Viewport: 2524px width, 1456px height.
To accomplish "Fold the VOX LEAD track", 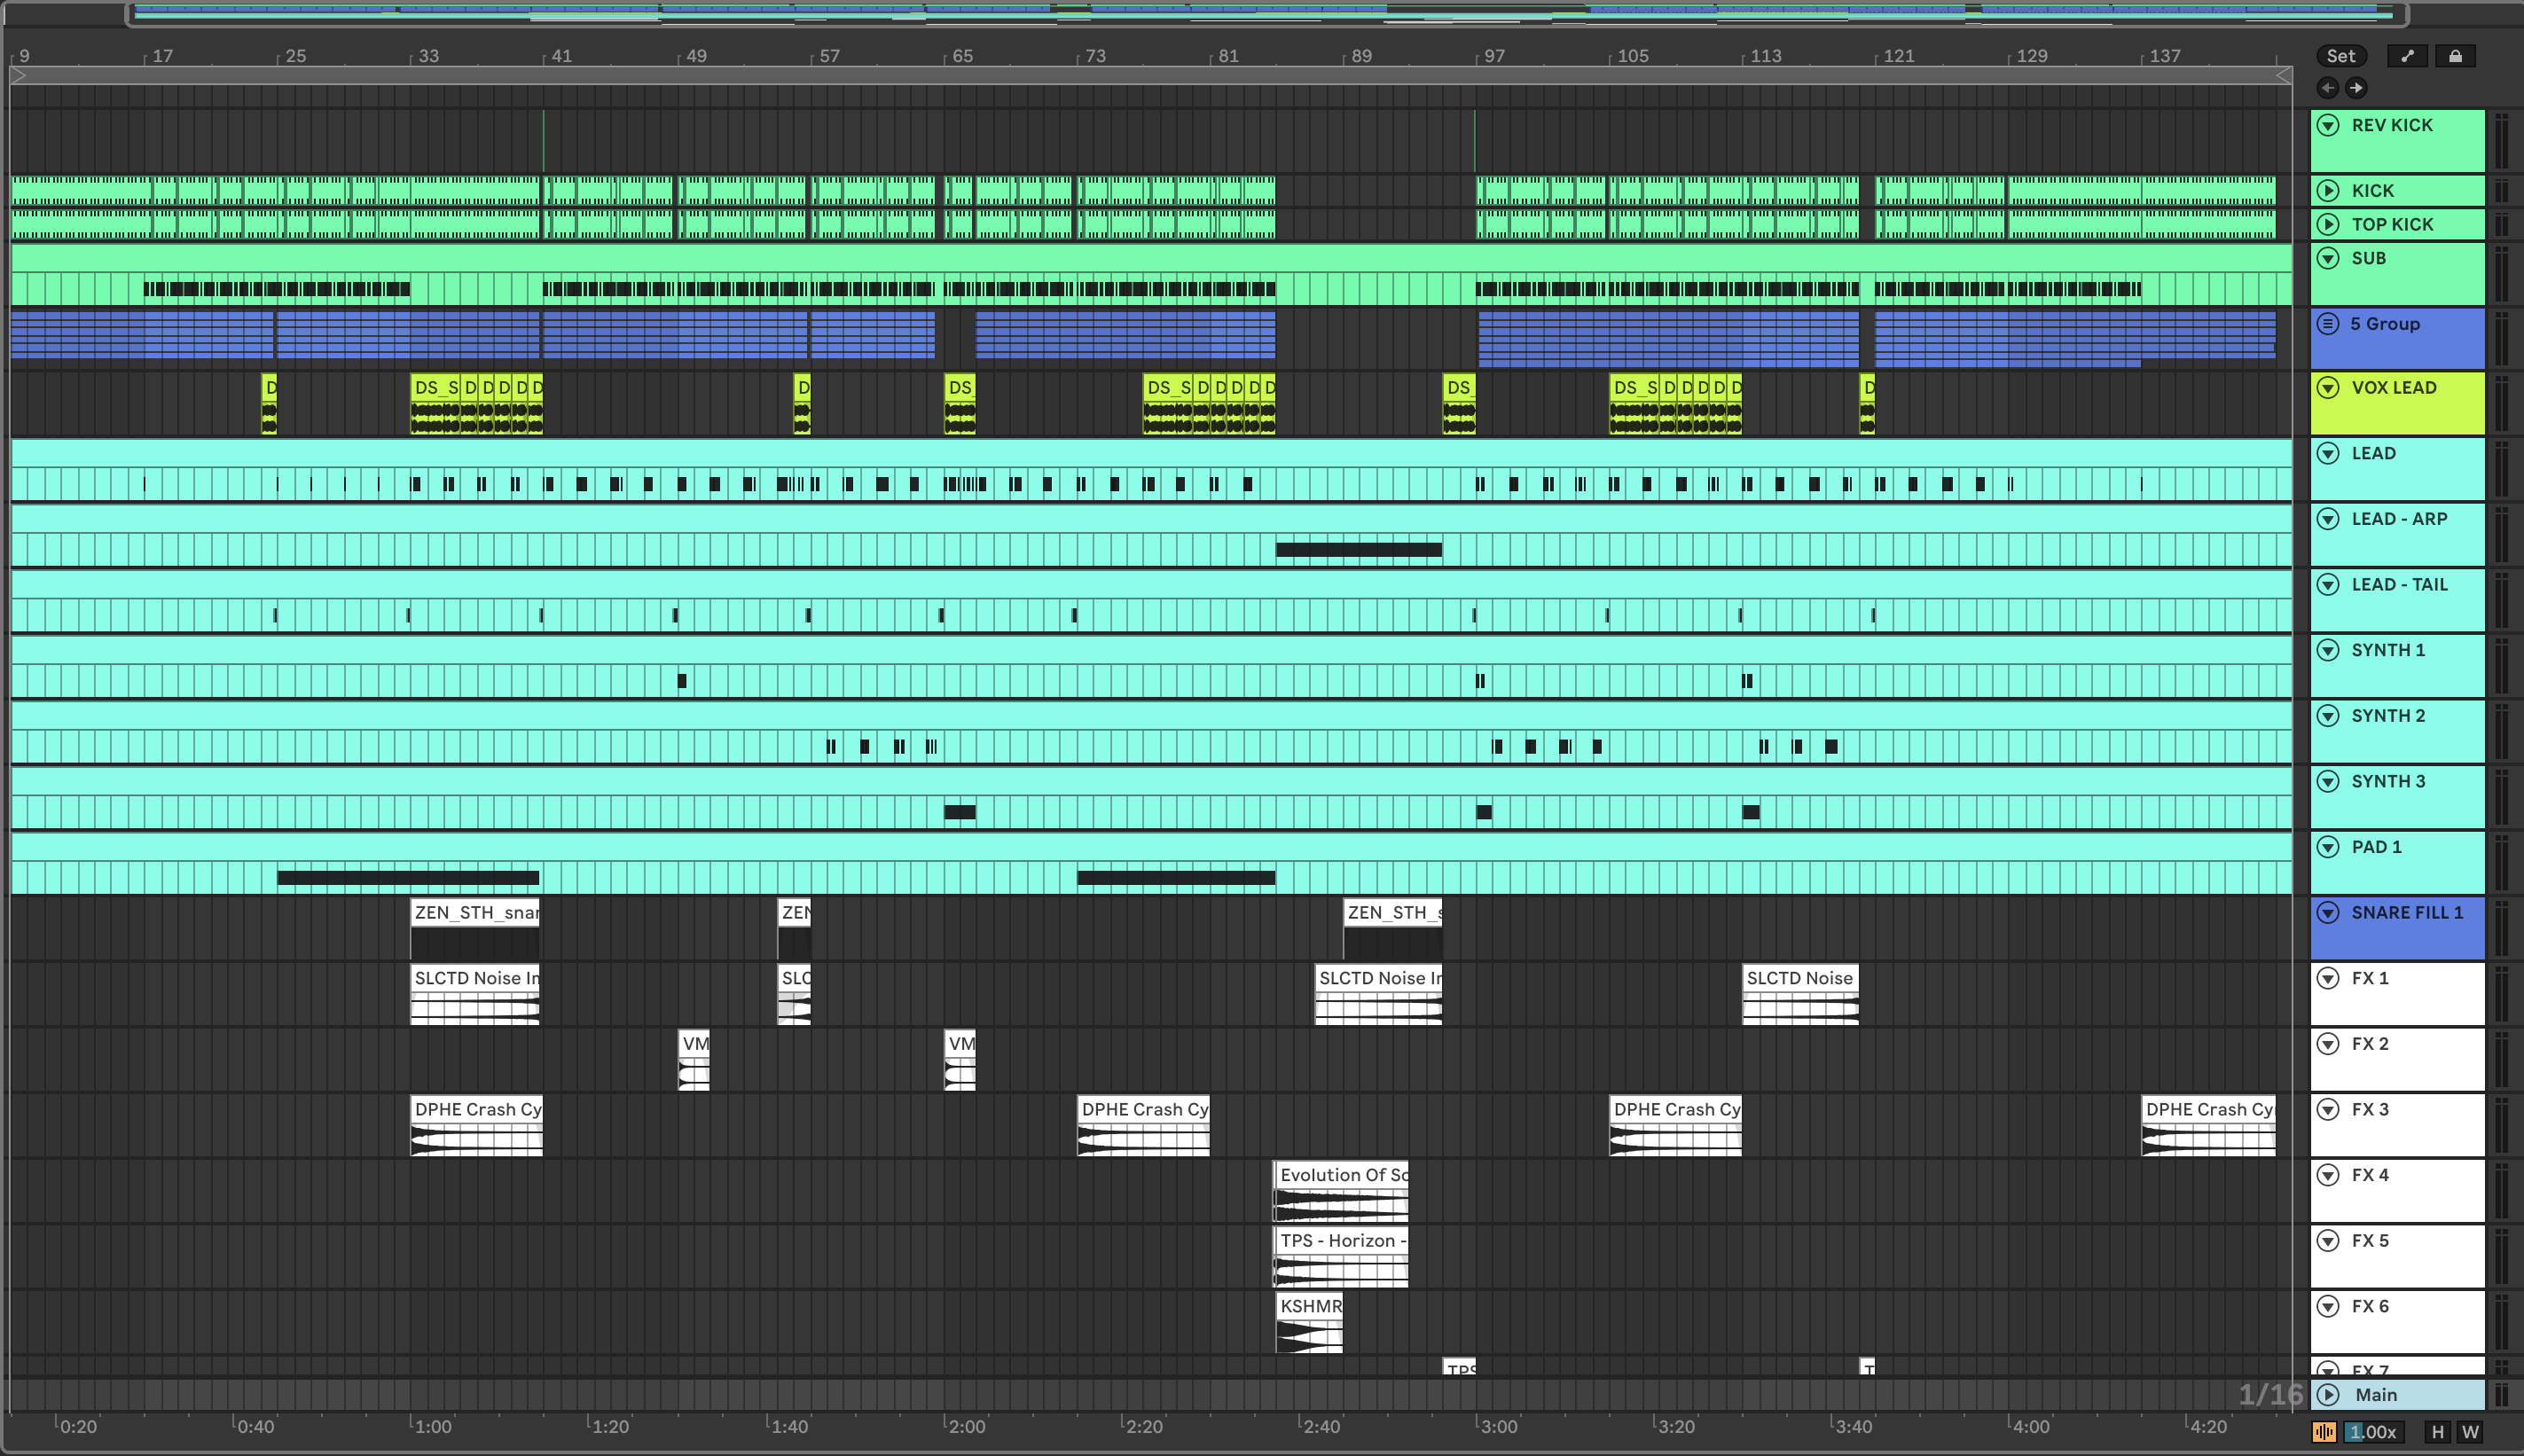I will coord(2328,388).
